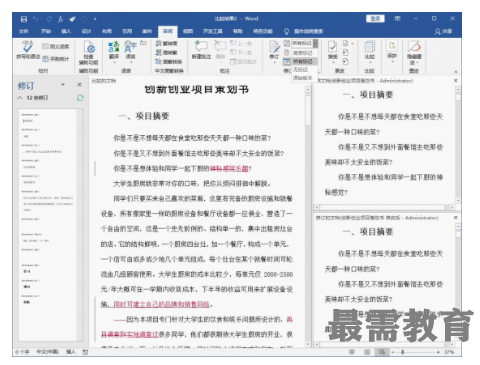Choose 简单标记 in the markup list

(x=303, y=53)
